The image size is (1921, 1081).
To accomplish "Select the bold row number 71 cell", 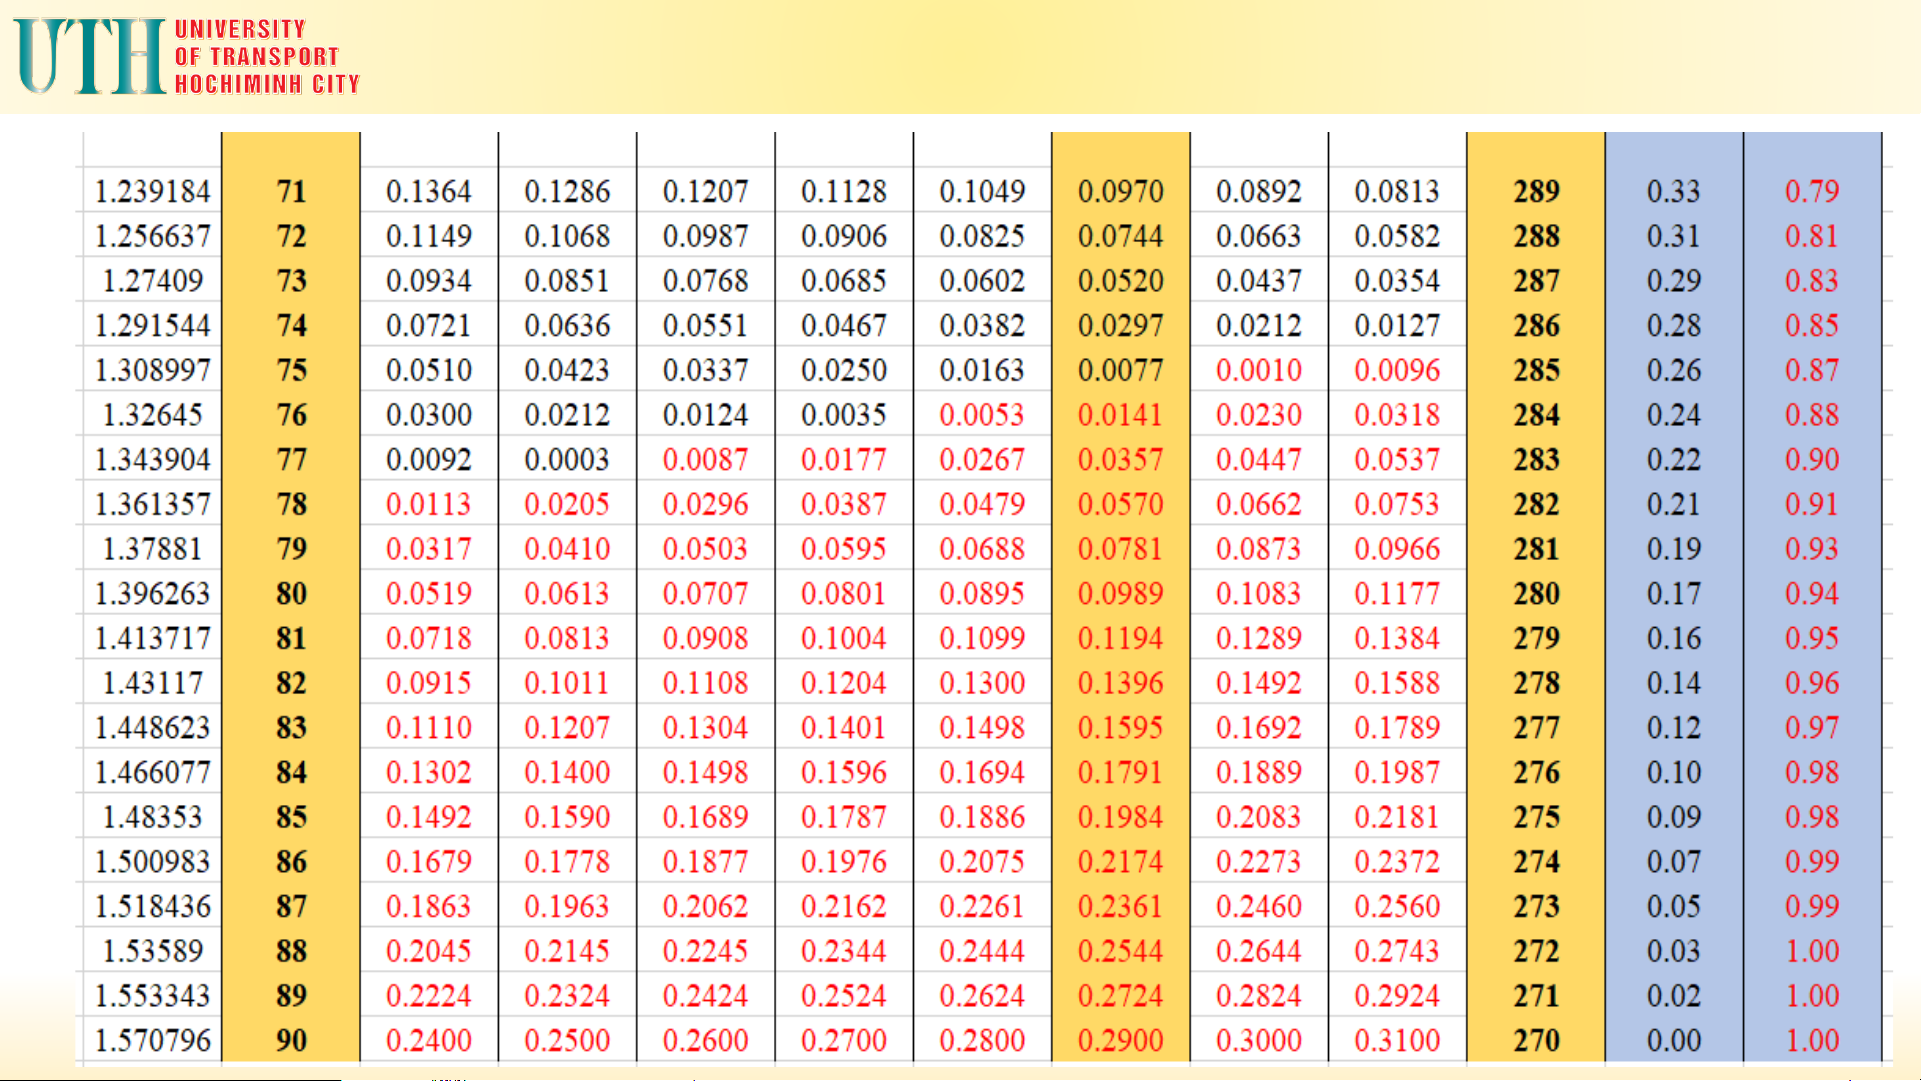I will 291,191.
